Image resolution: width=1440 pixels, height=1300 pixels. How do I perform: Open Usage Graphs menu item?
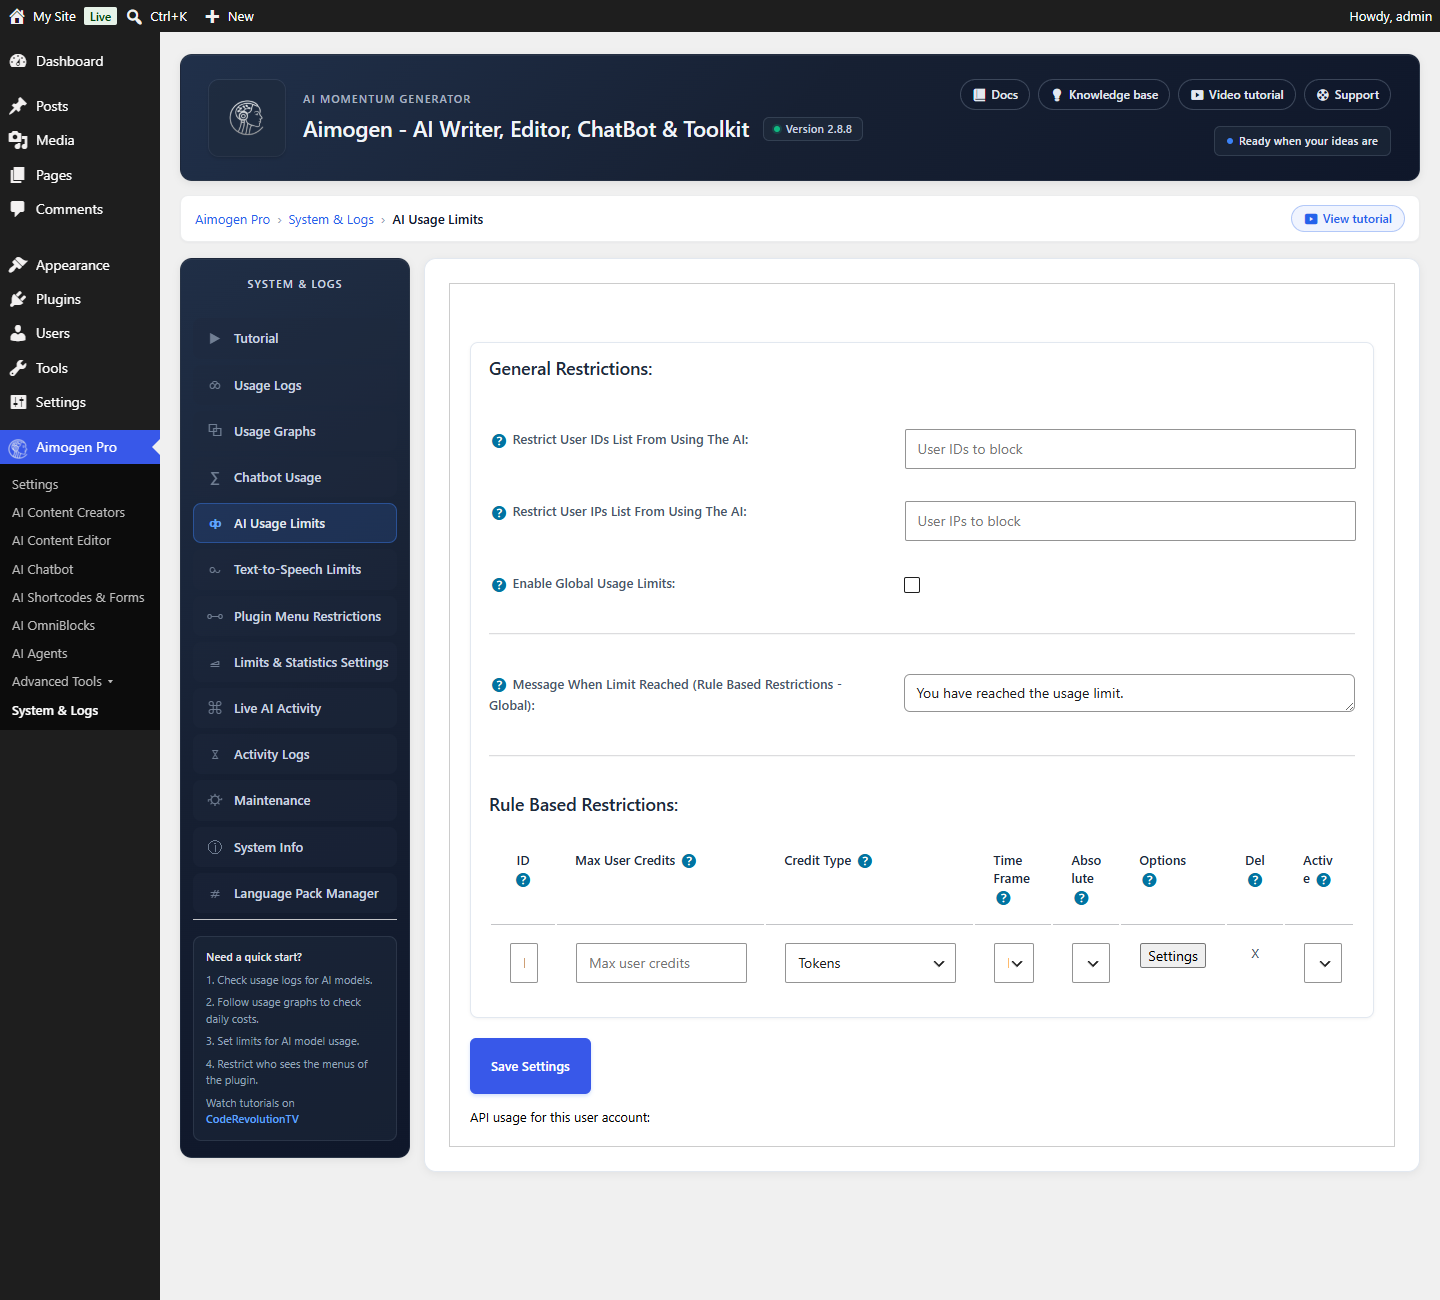(295, 431)
